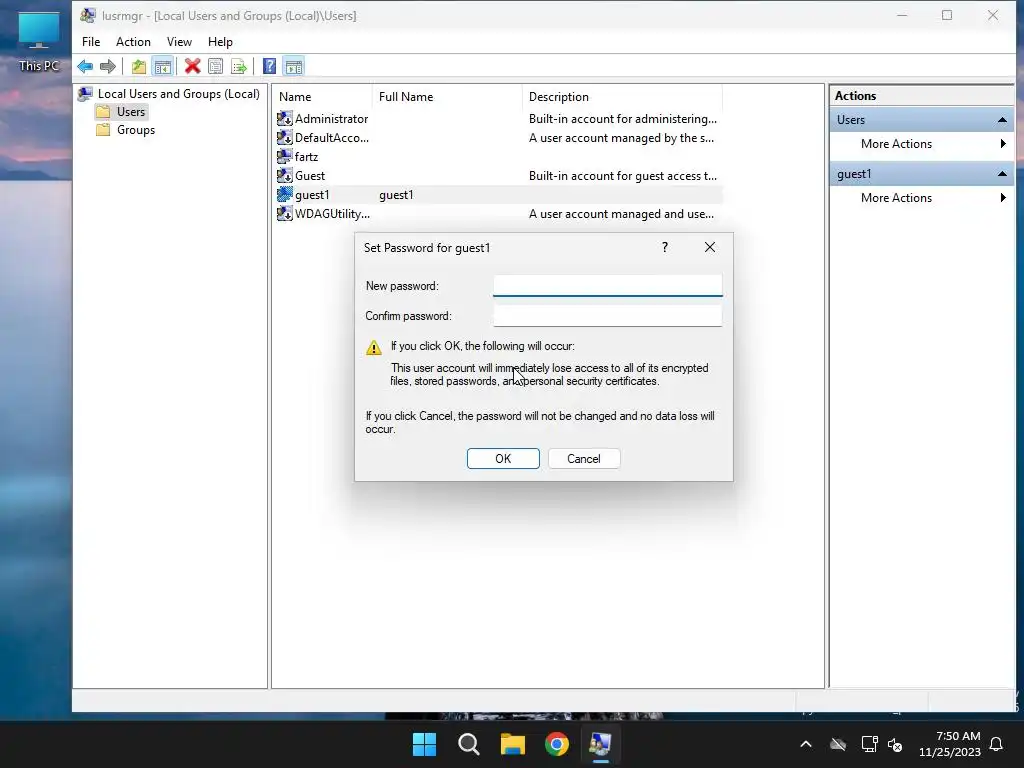Viewport: 1024px width, 768px height.
Task: Click the Groups folder icon in tree
Action: [103, 130]
